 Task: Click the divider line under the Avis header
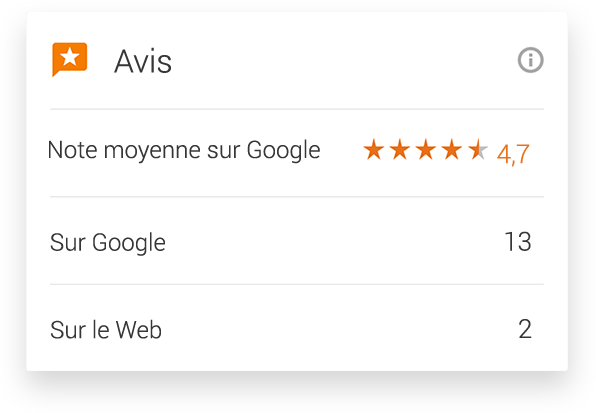(x=297, y=109)
